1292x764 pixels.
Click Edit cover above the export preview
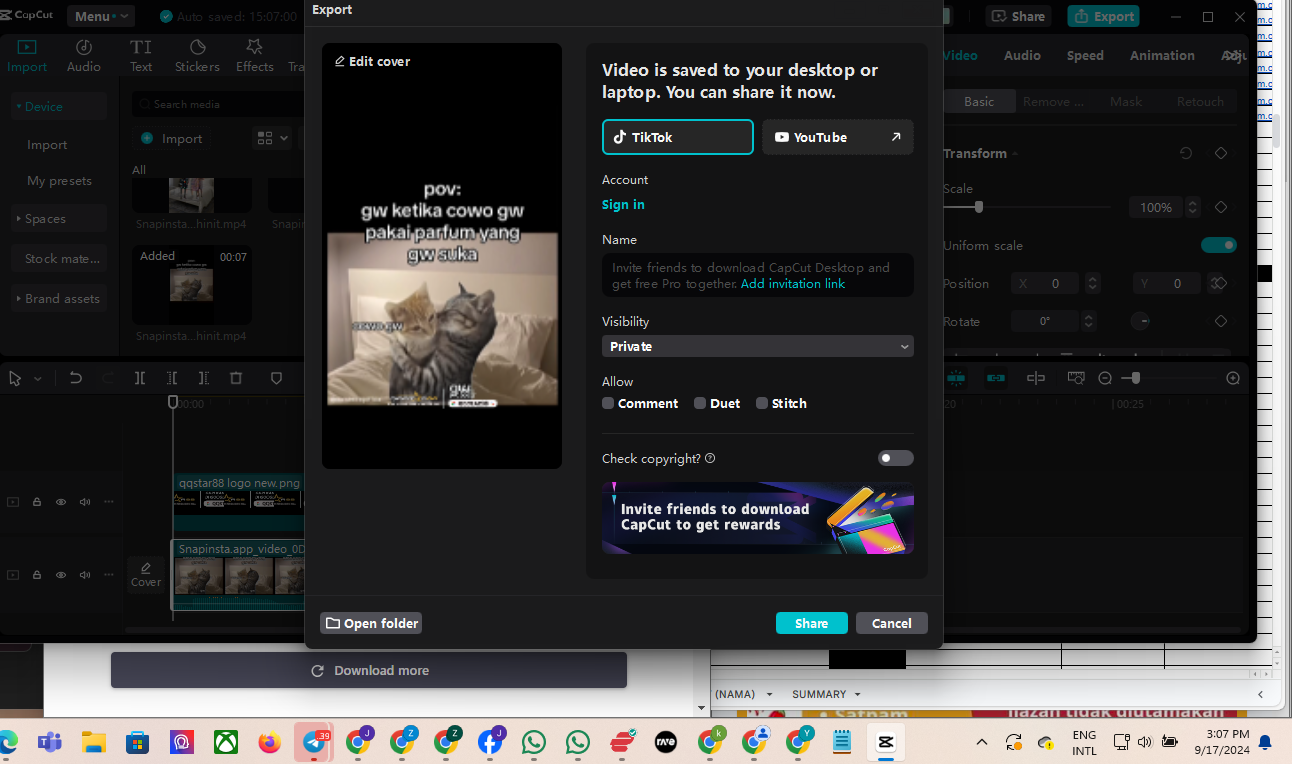coord(372,61)
